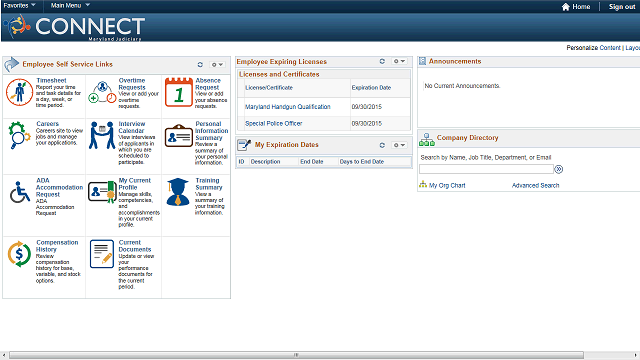Image resolution: width=640 pixels, height=360 pixels.
Task: Open Advanced Search in Company Directory
Action: click(536, 185)
